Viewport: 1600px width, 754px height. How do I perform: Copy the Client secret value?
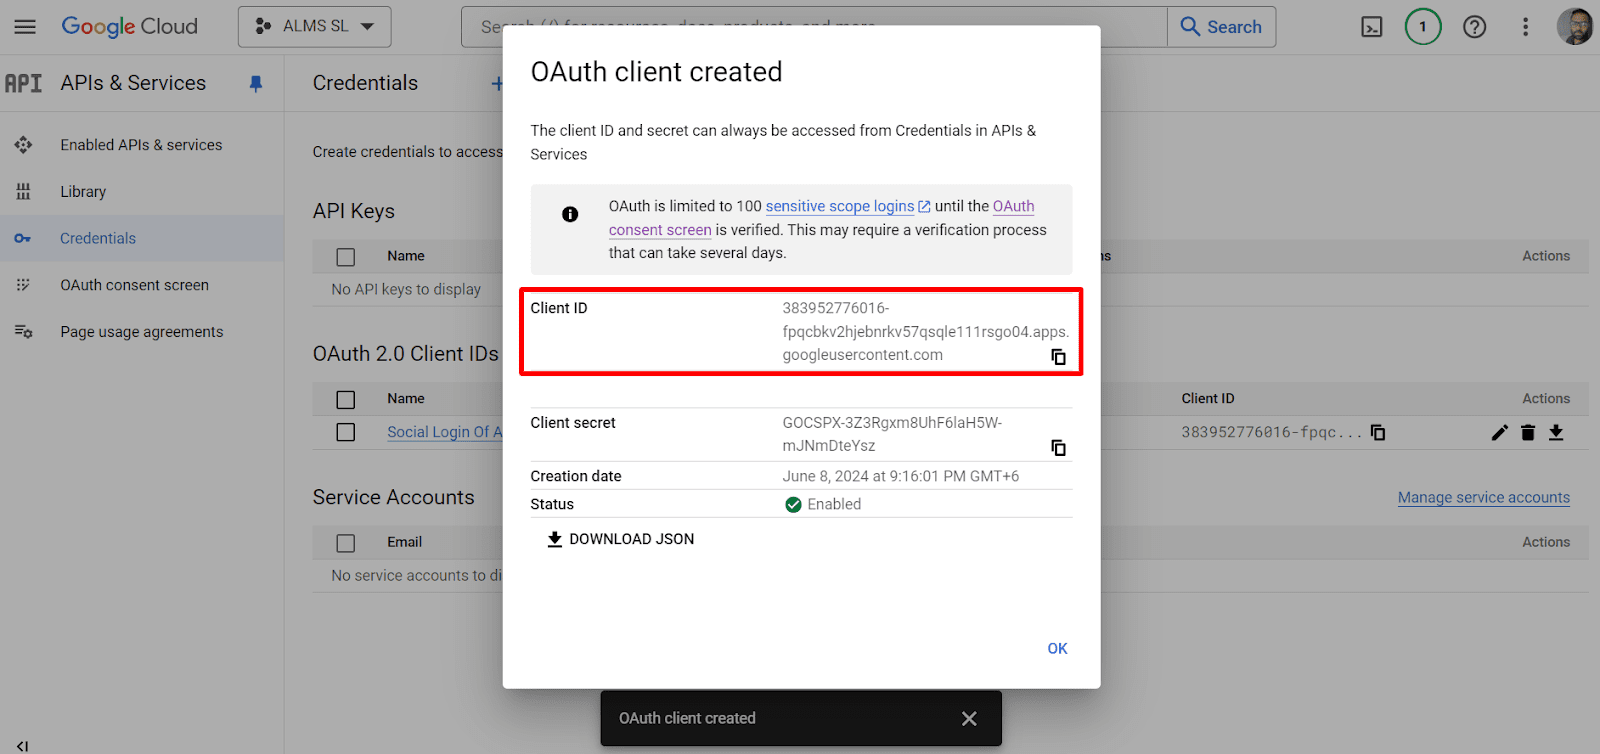click(1058, 447)
